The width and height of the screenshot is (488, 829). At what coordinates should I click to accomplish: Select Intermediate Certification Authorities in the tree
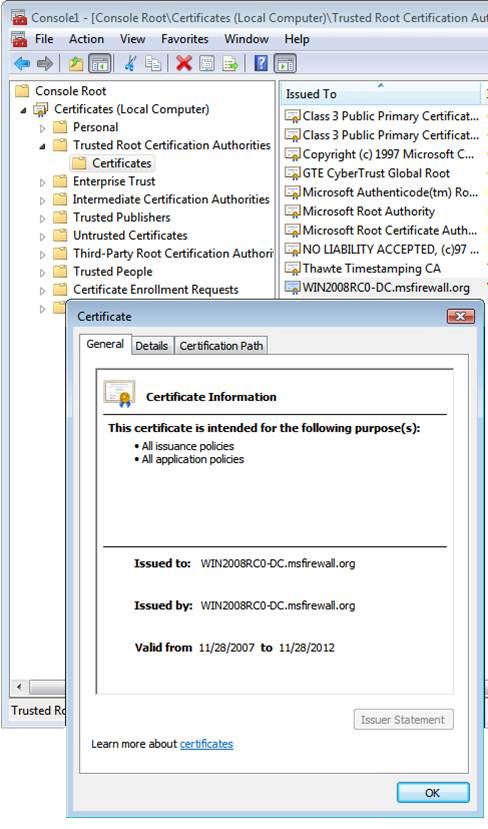(171, 199)
